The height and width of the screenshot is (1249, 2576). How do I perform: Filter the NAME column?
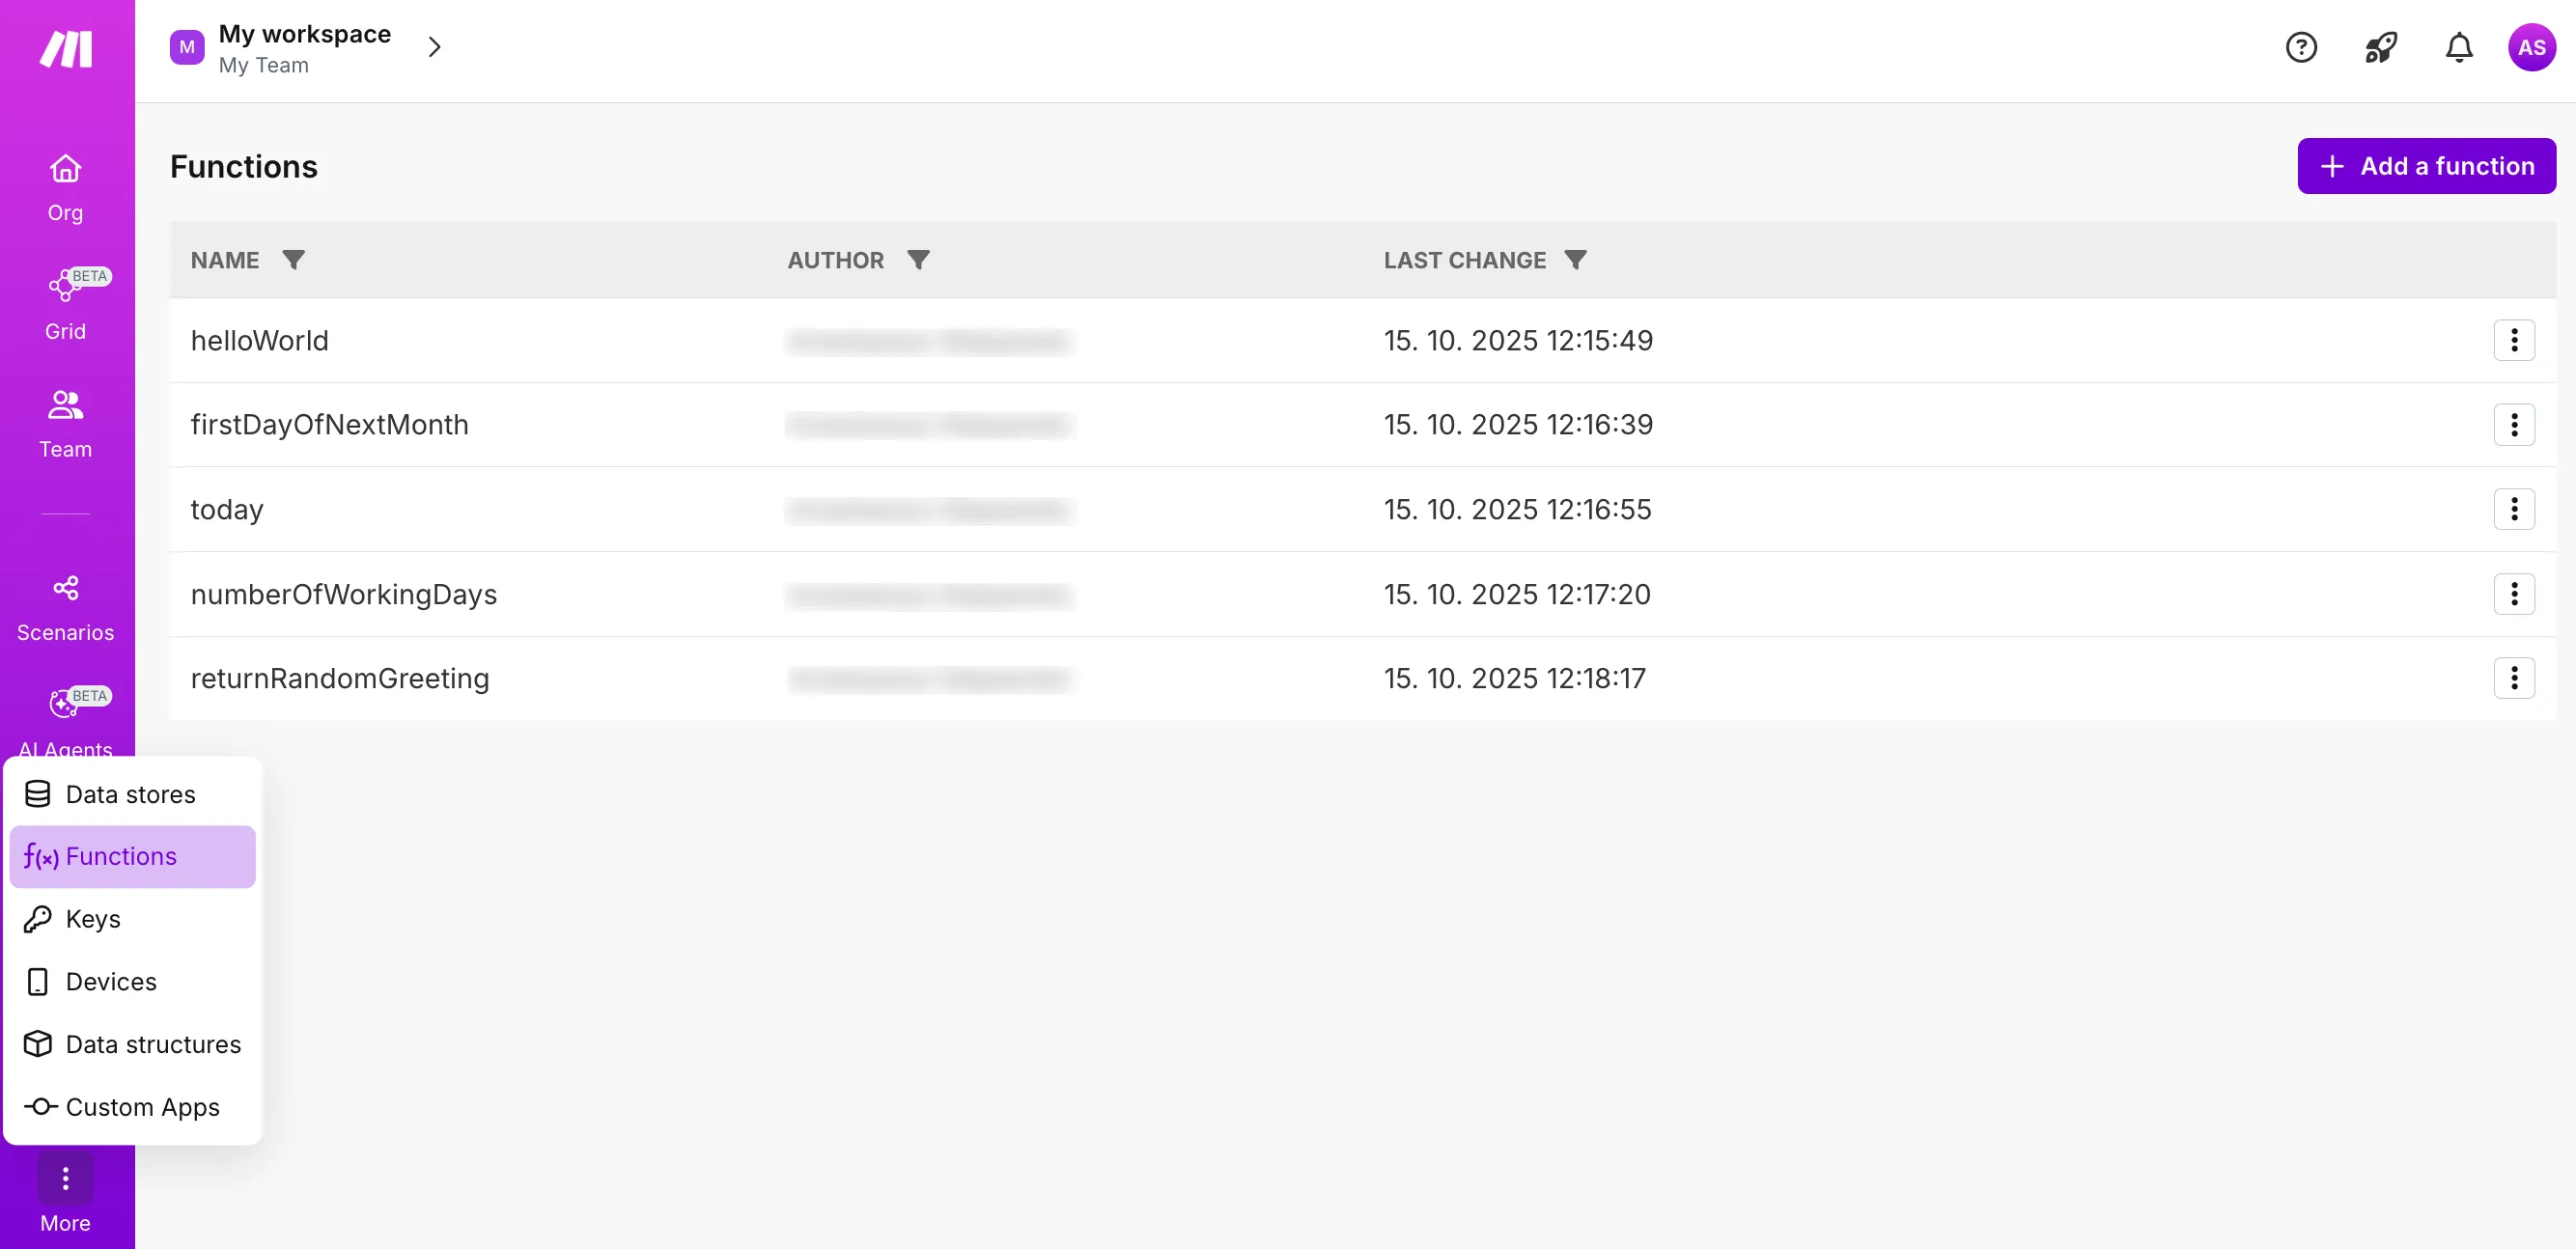[x=293, y=260]
